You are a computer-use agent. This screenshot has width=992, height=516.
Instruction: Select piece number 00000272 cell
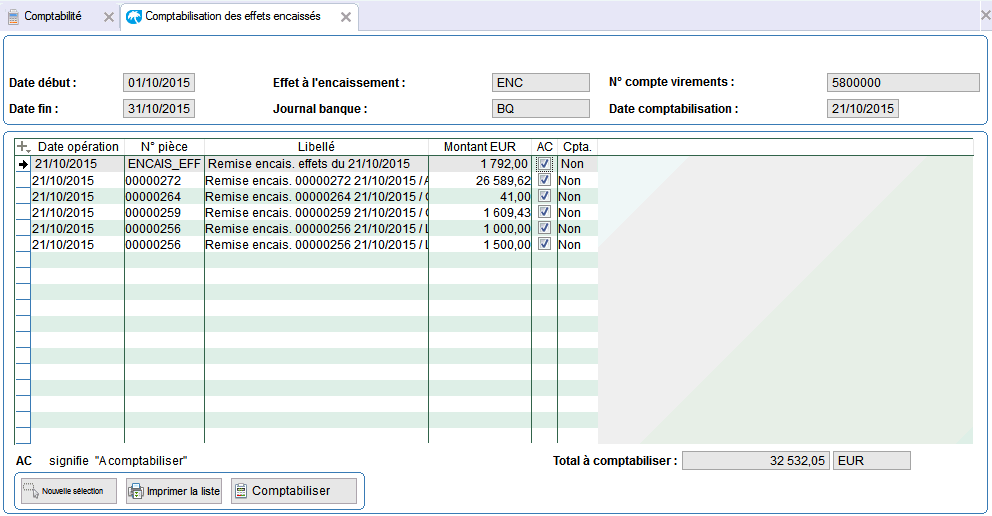(164, 181)
